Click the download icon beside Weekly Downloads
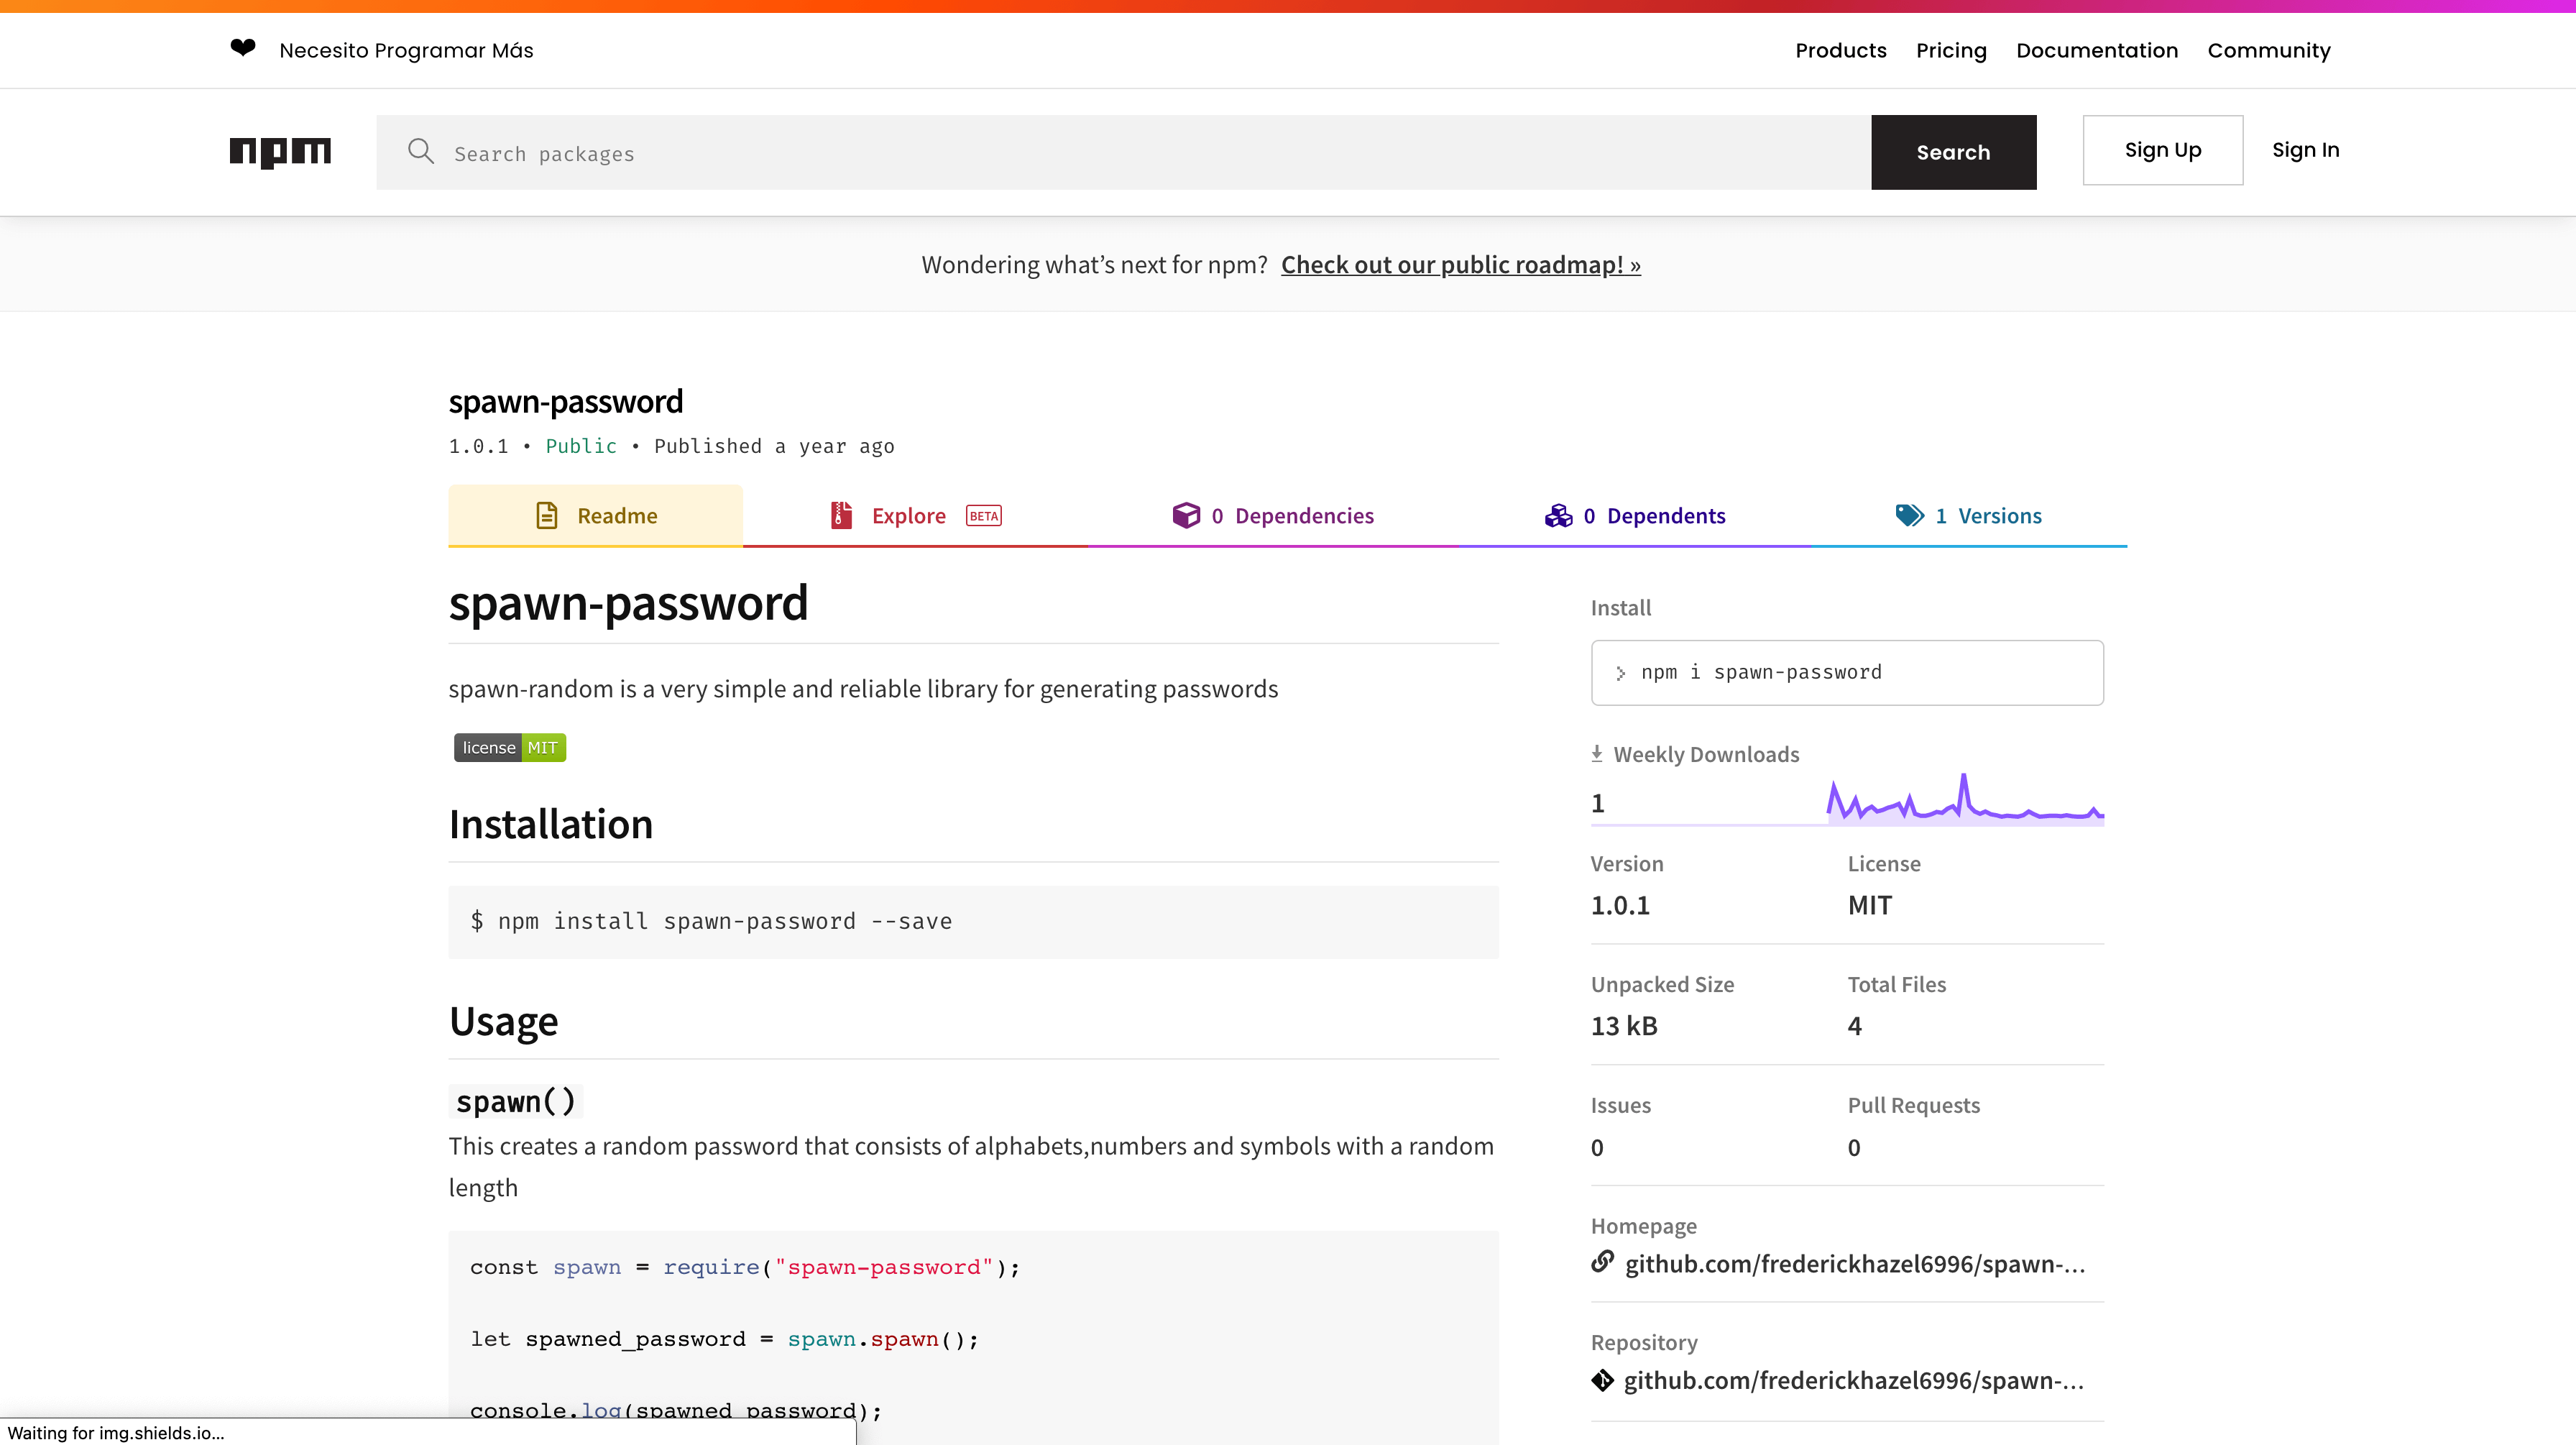2576x1445 pixels. pyautogui.click(x=1596, y=752)
